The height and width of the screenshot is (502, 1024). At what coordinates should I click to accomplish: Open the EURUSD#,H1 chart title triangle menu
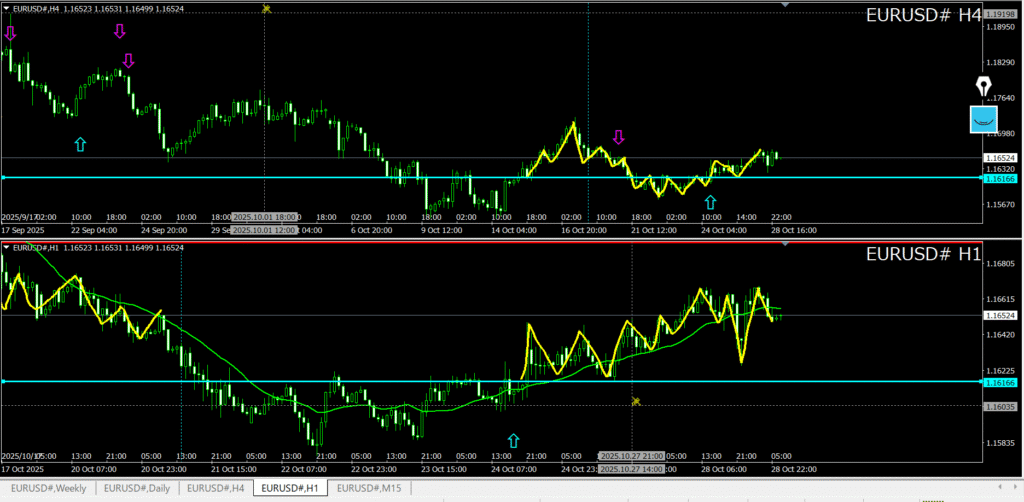(7, 247)
